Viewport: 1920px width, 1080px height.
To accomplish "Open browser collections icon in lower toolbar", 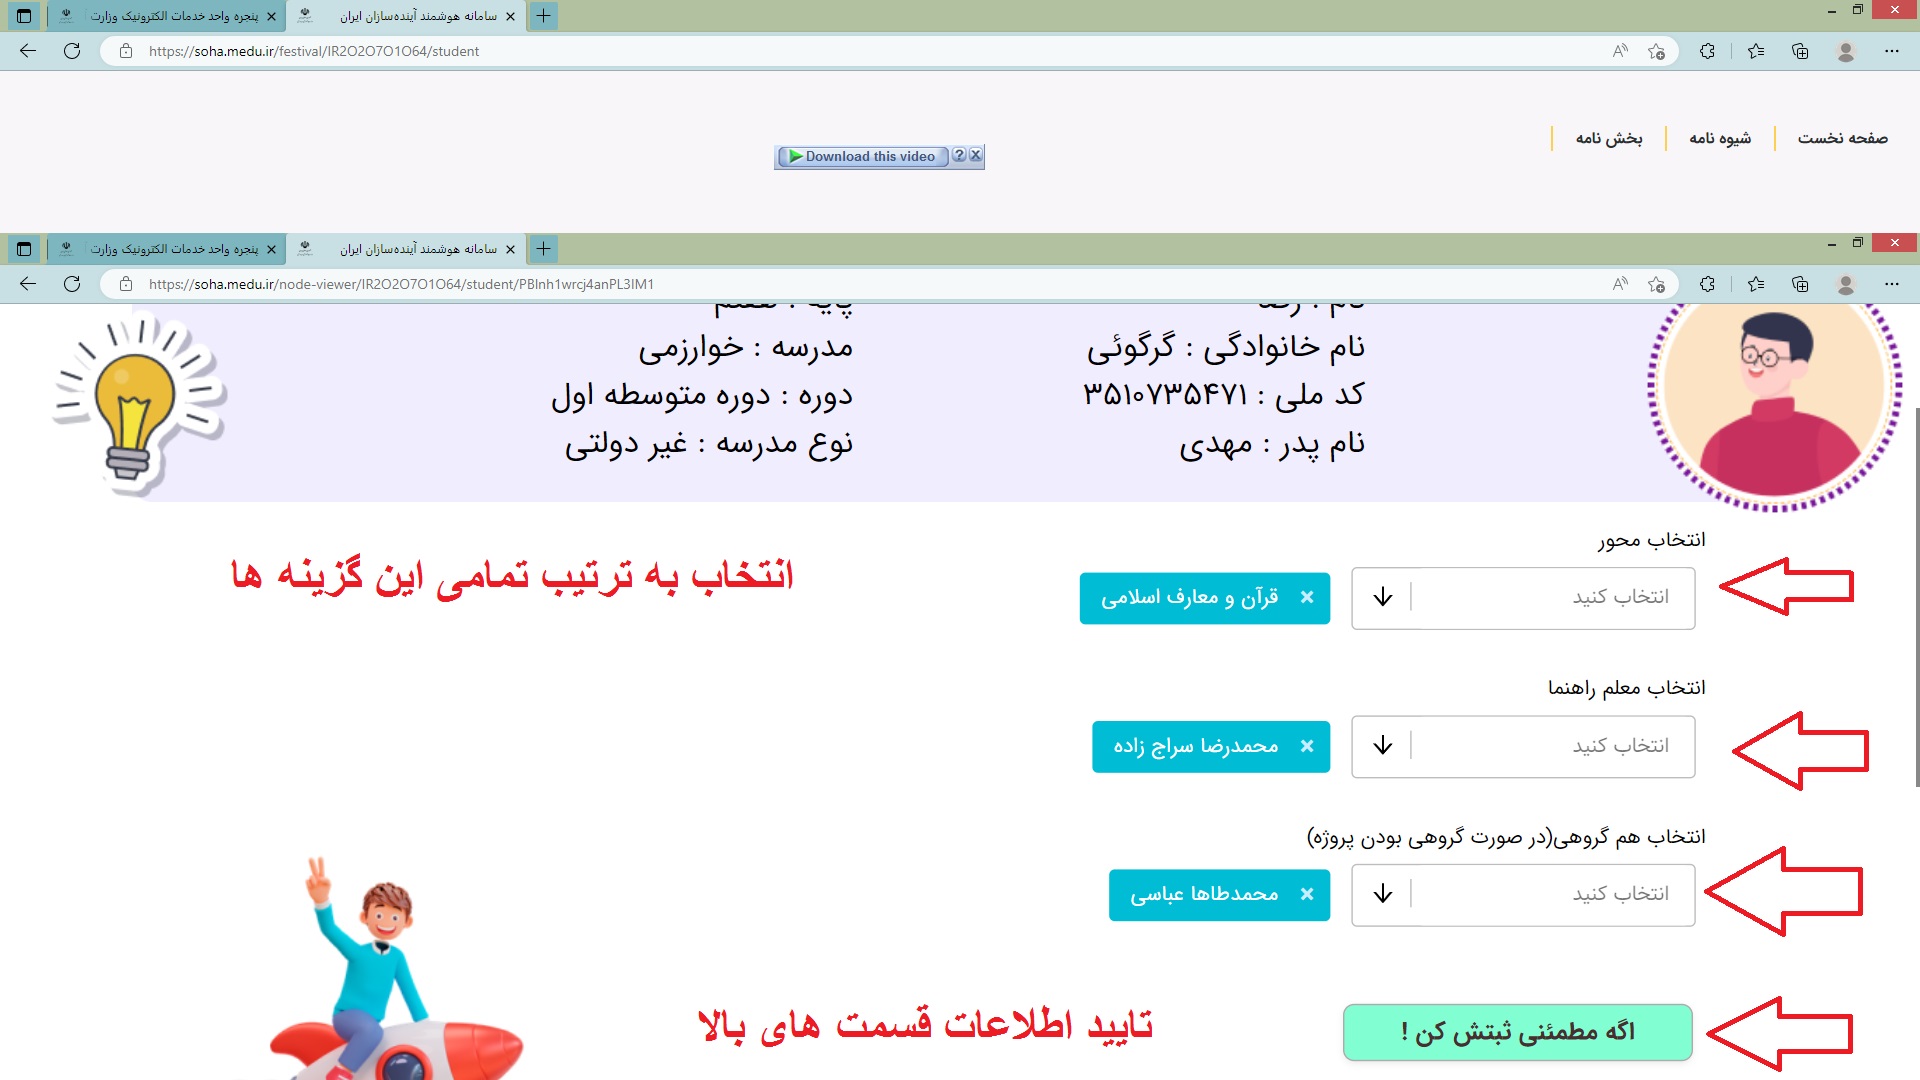I will click(x=1800, y=284).
